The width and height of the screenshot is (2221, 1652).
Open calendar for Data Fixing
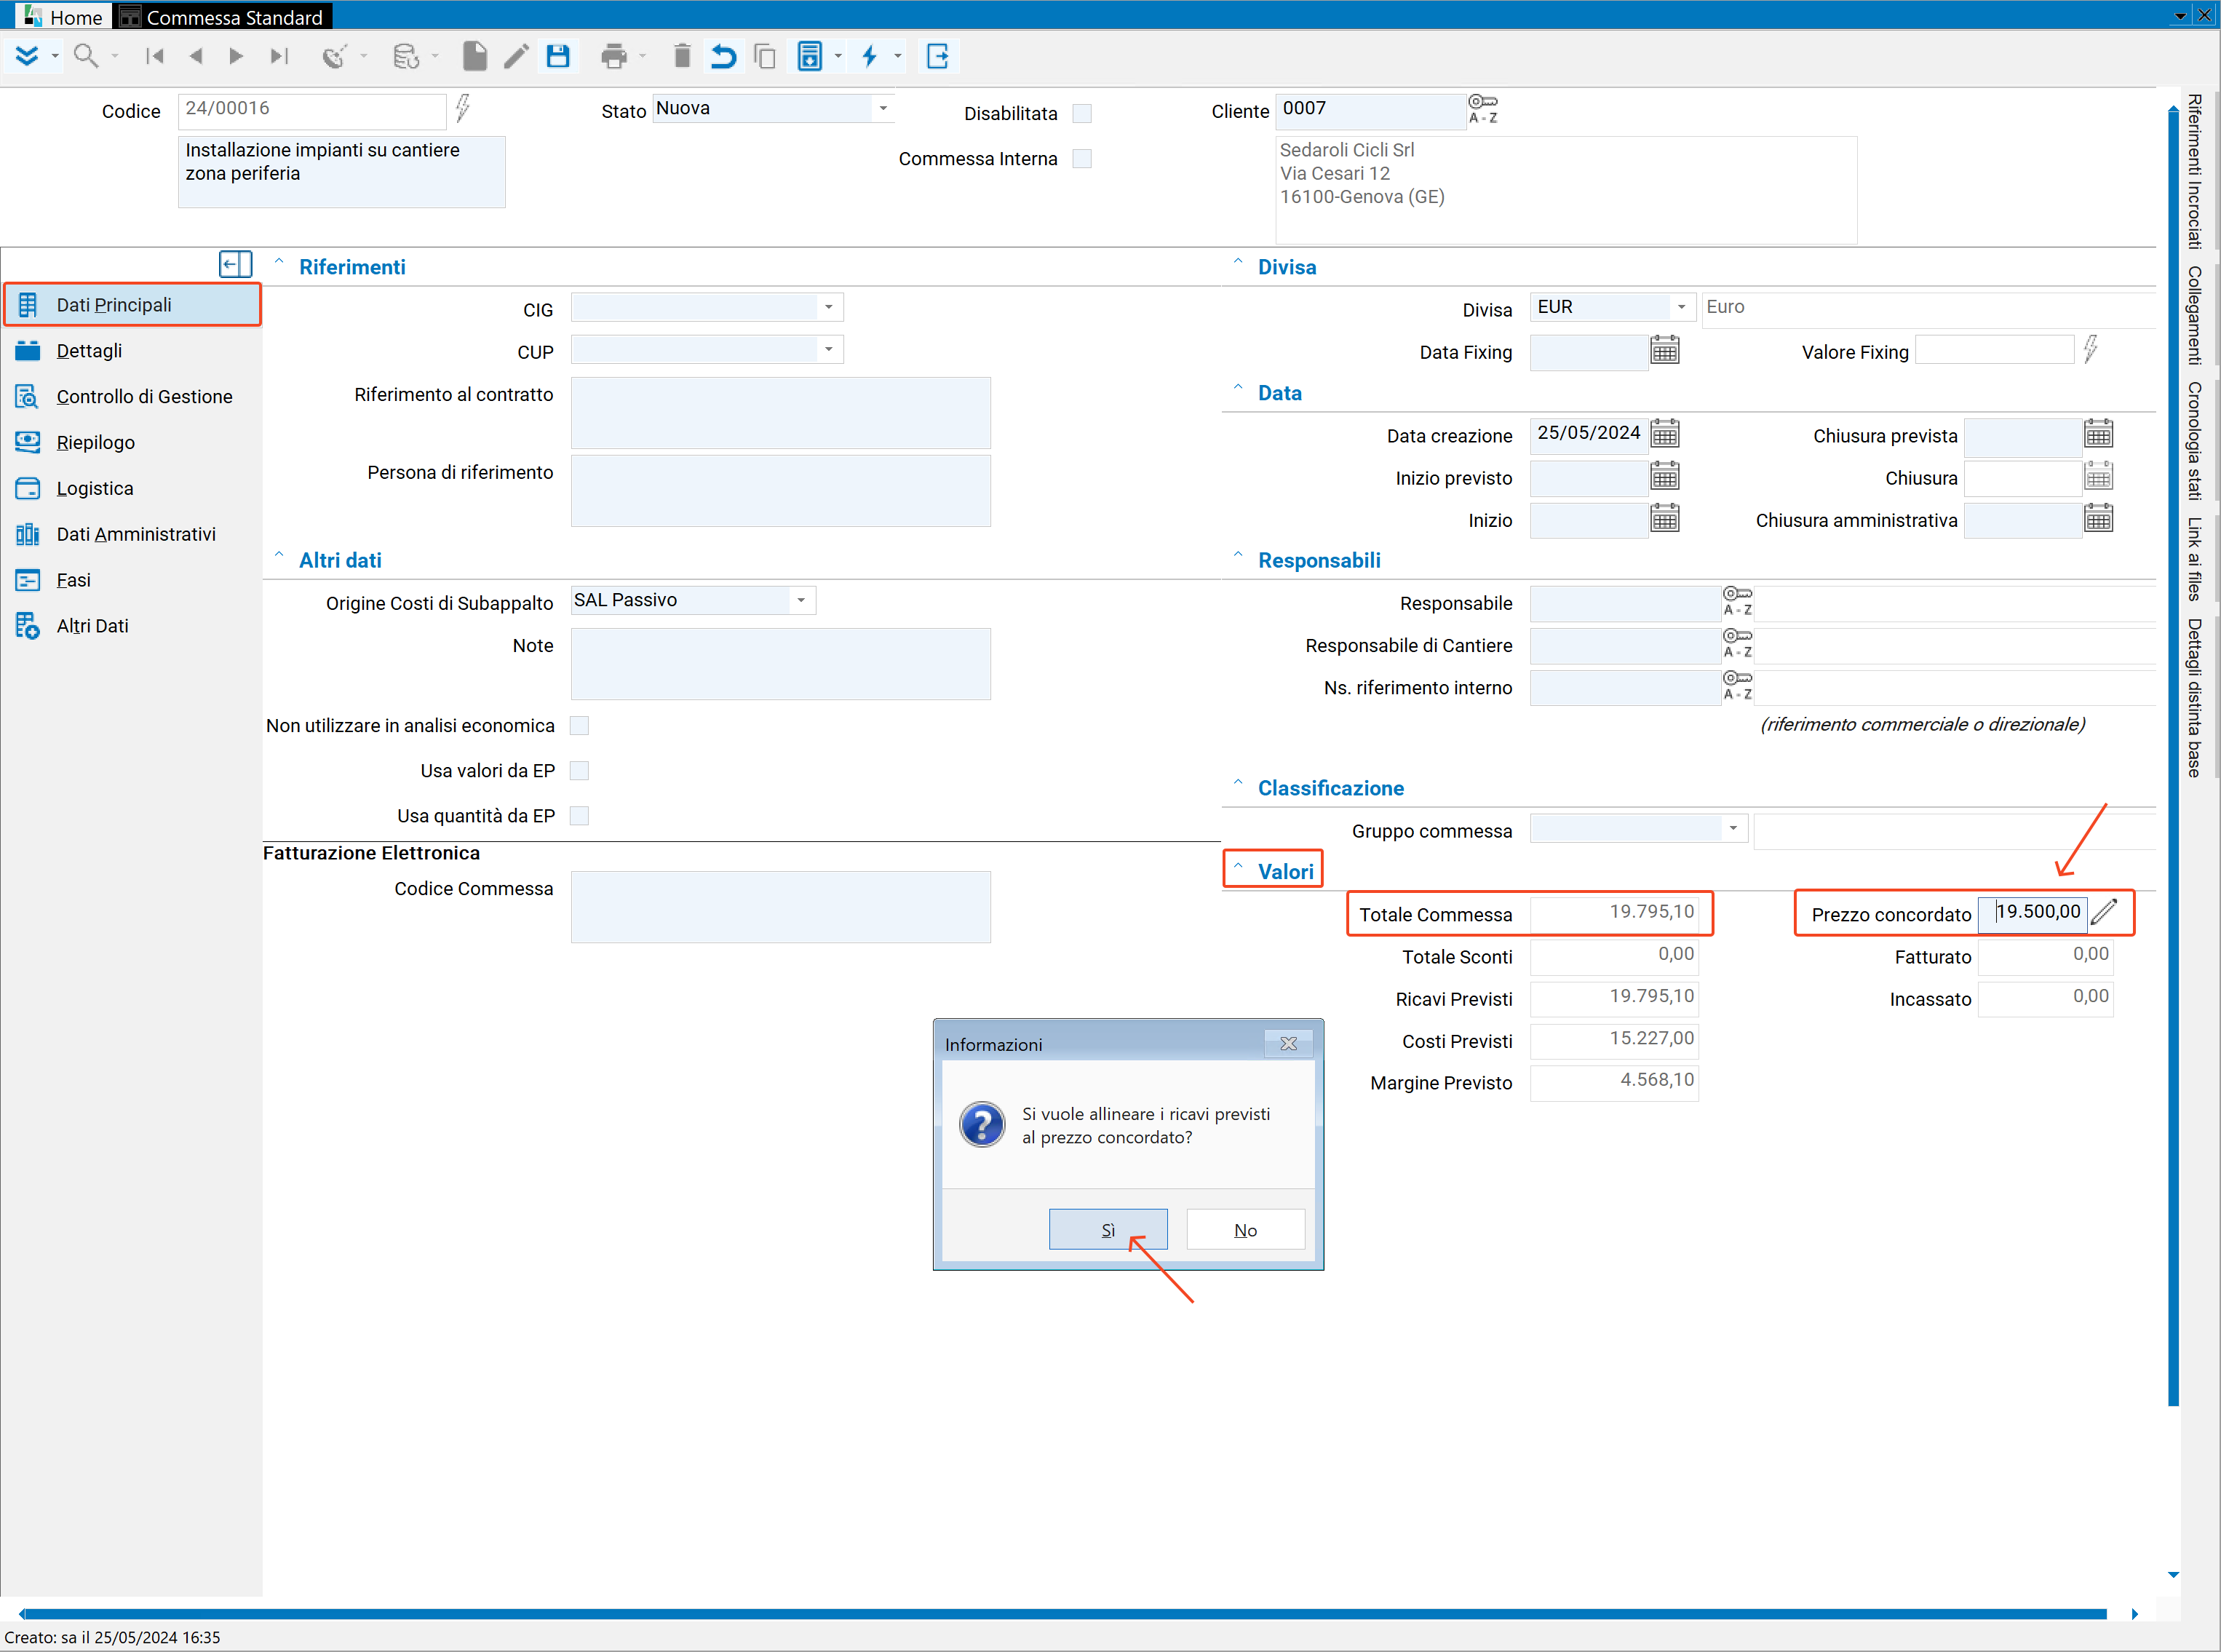[1665, 351]
